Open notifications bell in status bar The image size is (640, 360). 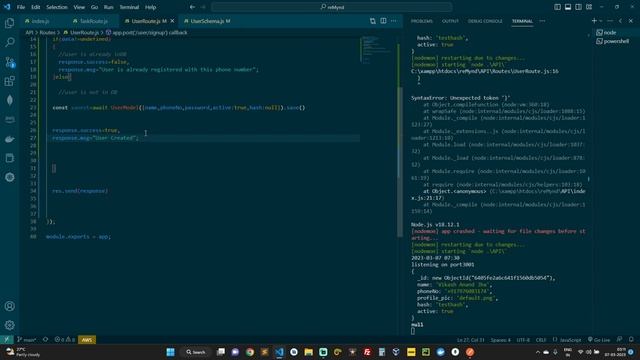coord(631,340)
